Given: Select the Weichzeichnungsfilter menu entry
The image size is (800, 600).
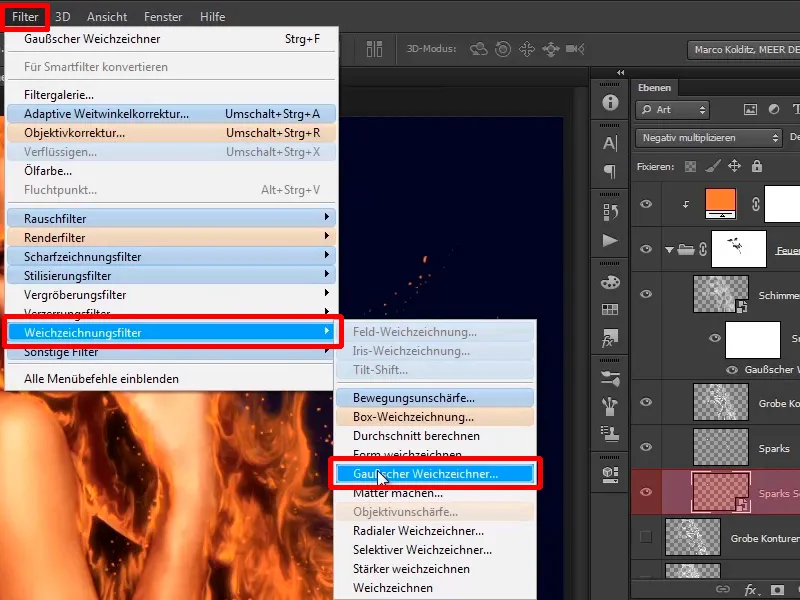Looking at the screenshot, I should 171,333.
